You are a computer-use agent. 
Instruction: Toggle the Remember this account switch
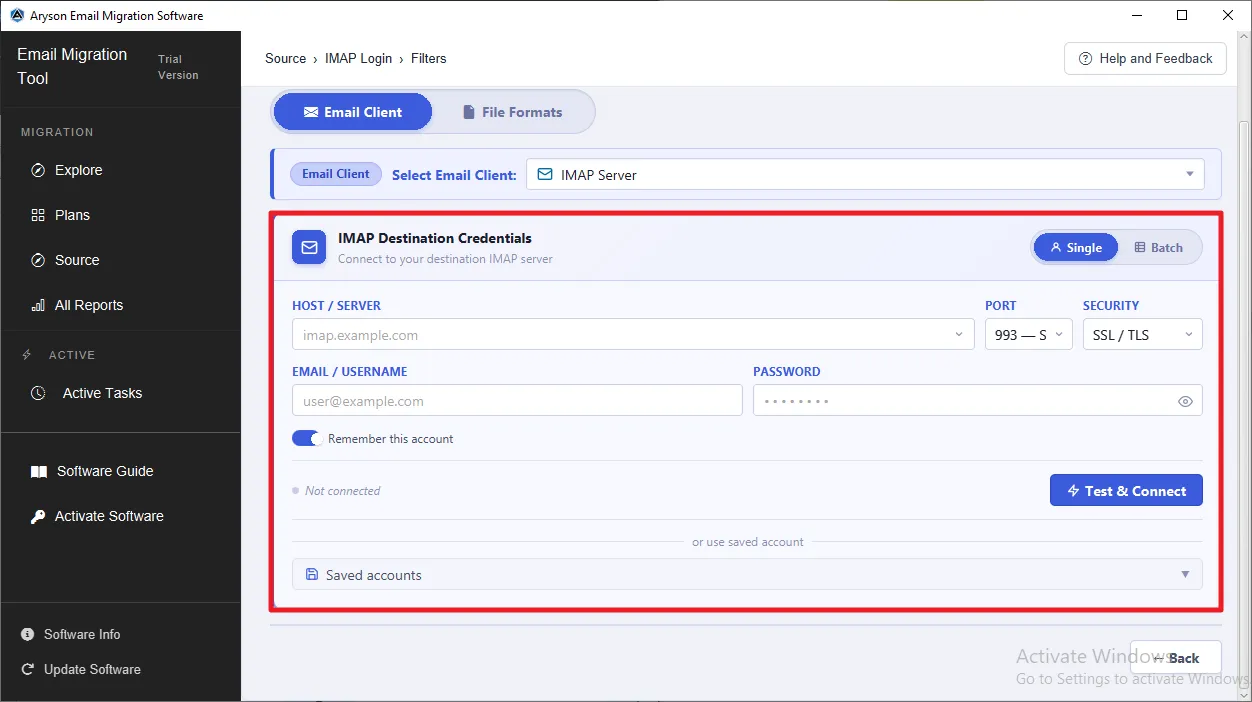306,439
